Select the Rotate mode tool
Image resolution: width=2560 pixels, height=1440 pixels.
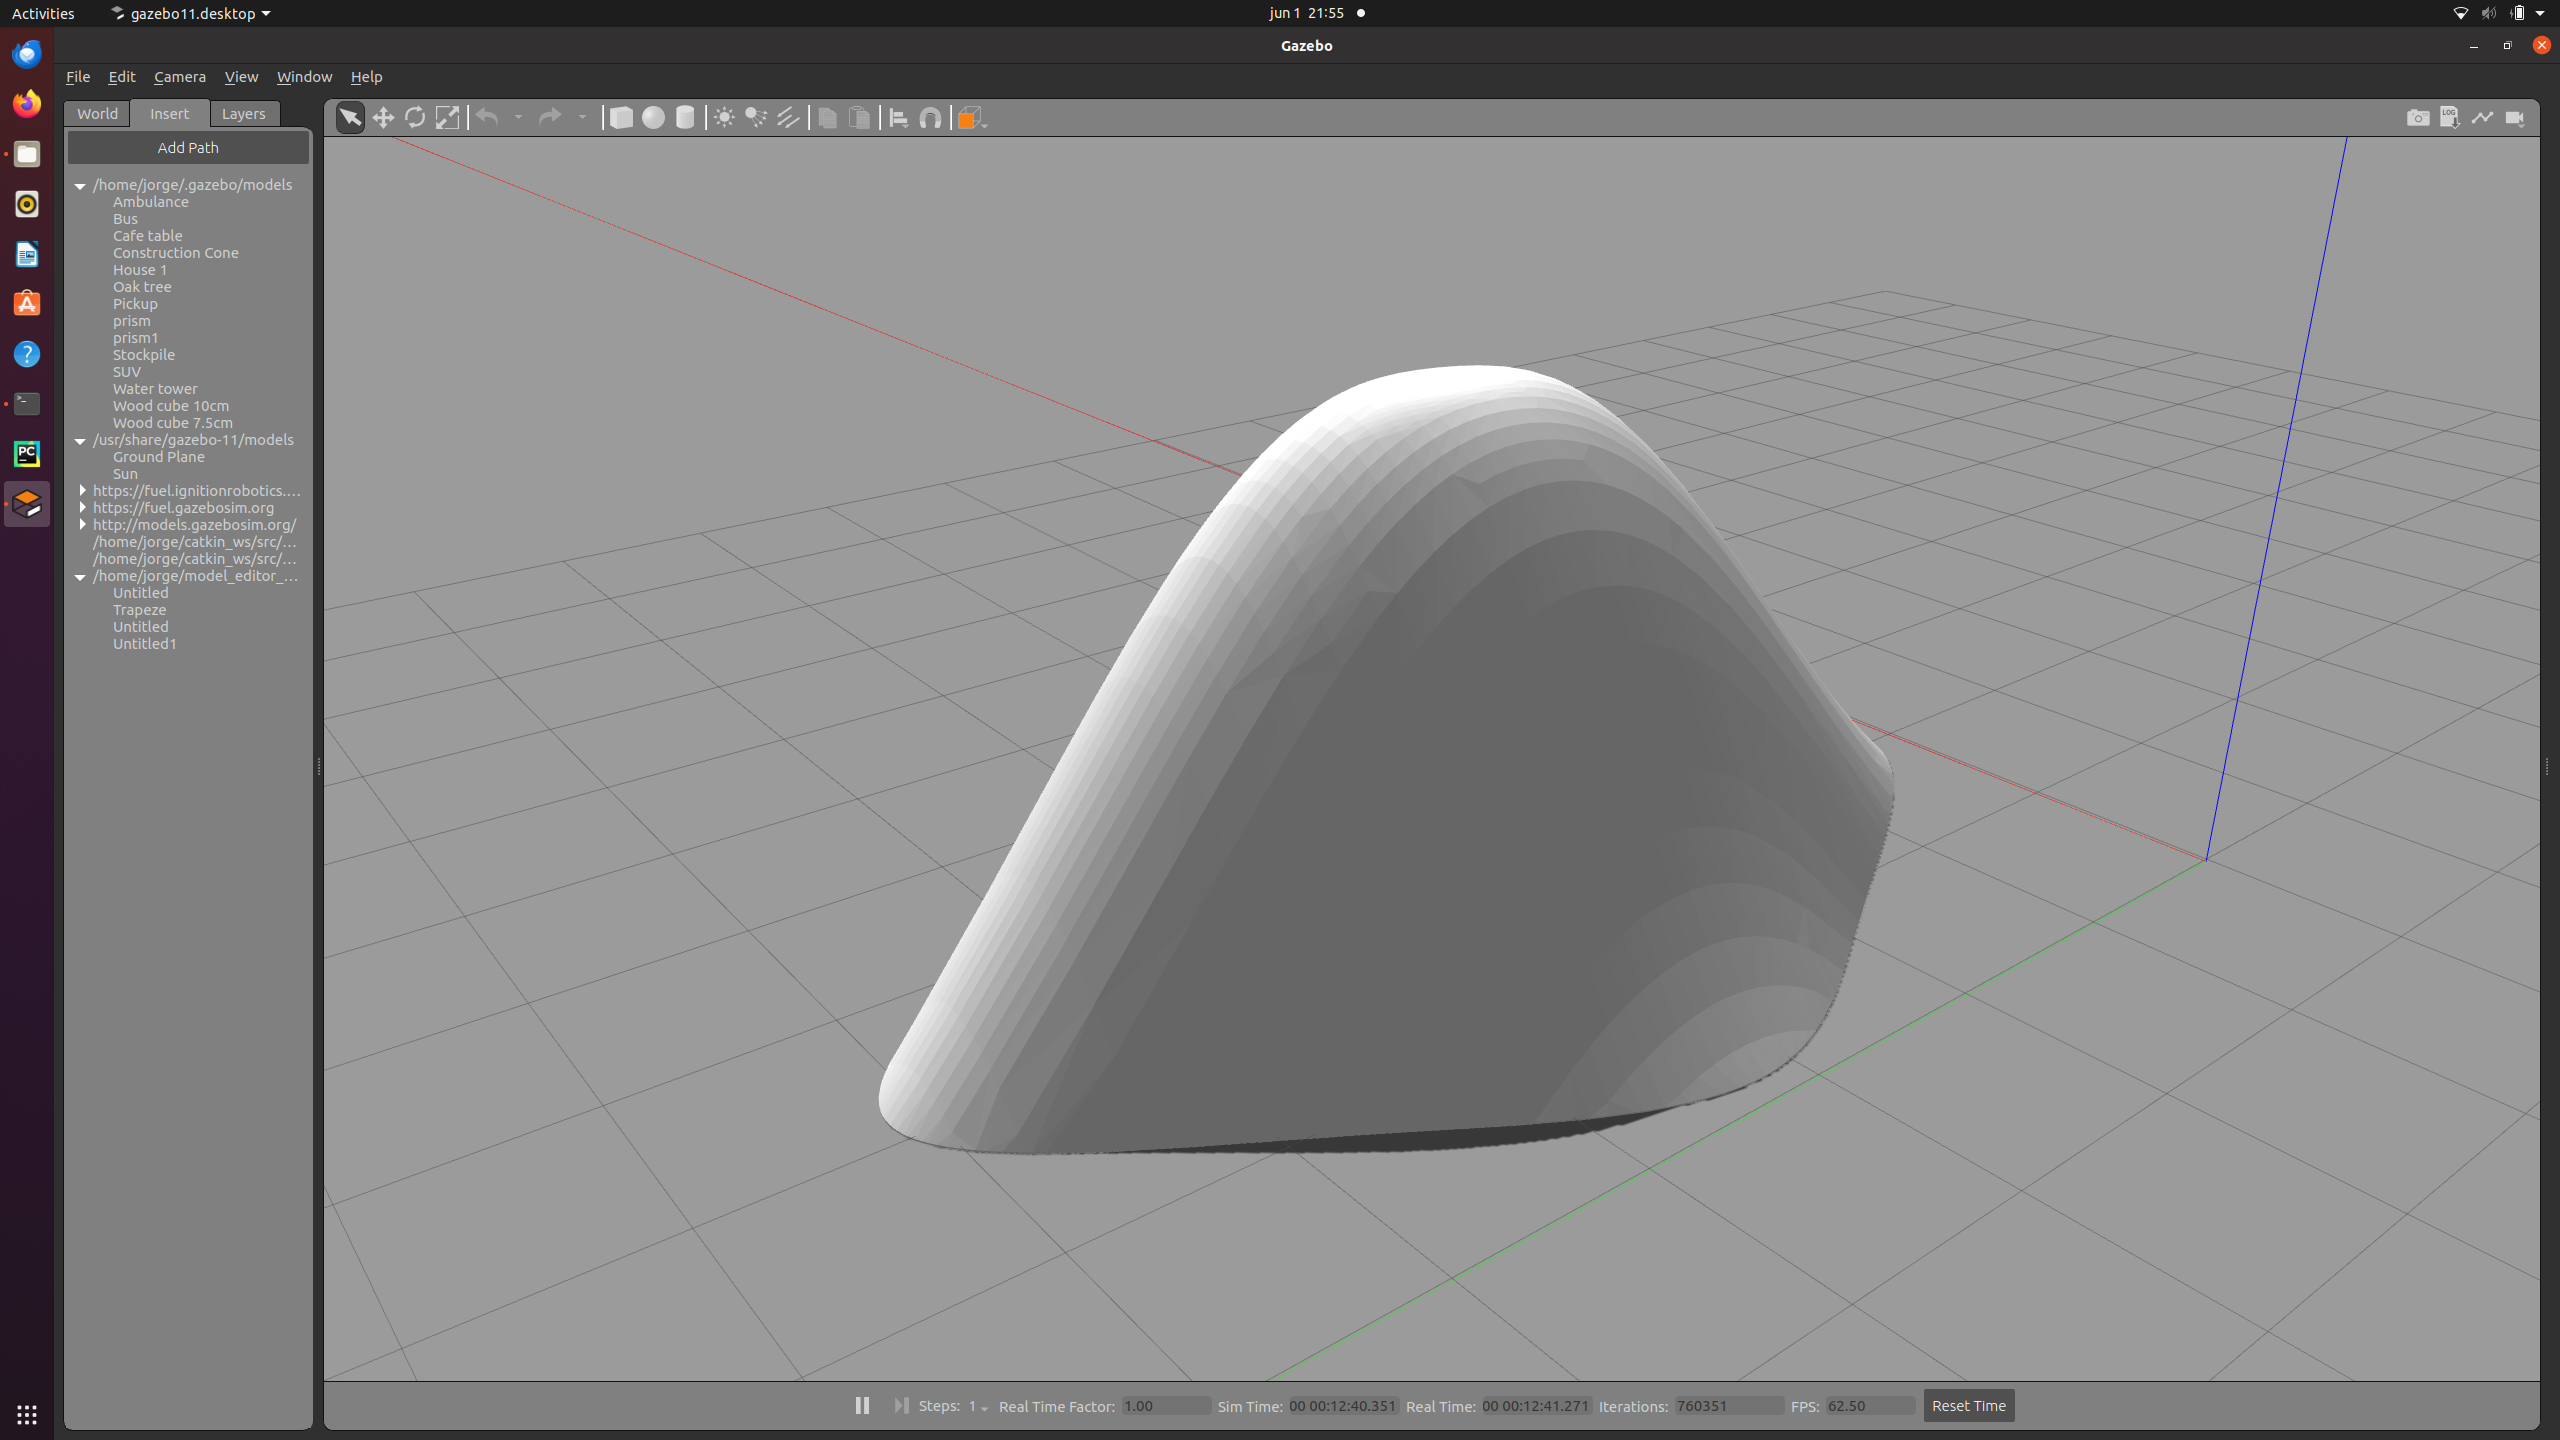pos(415,118)
